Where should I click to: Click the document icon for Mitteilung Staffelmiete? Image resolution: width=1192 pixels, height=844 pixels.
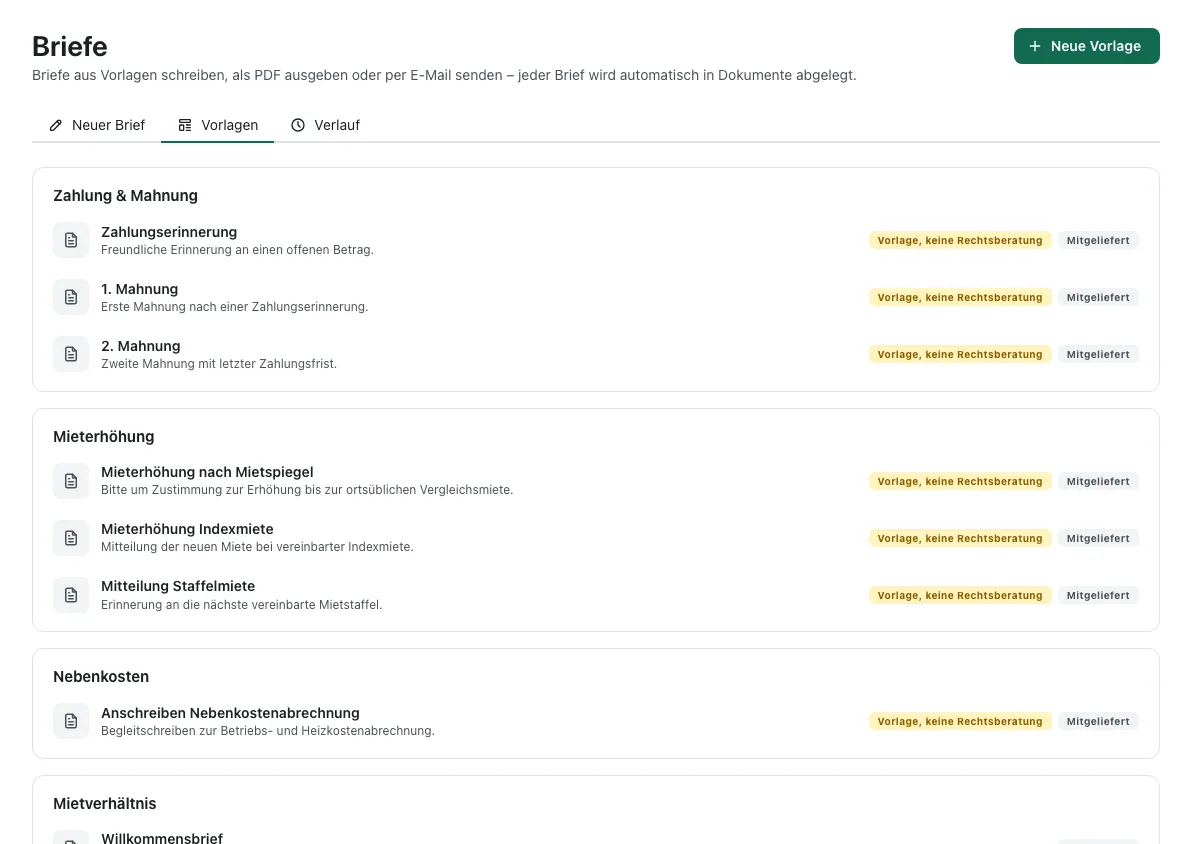click(x=71, y=595)
